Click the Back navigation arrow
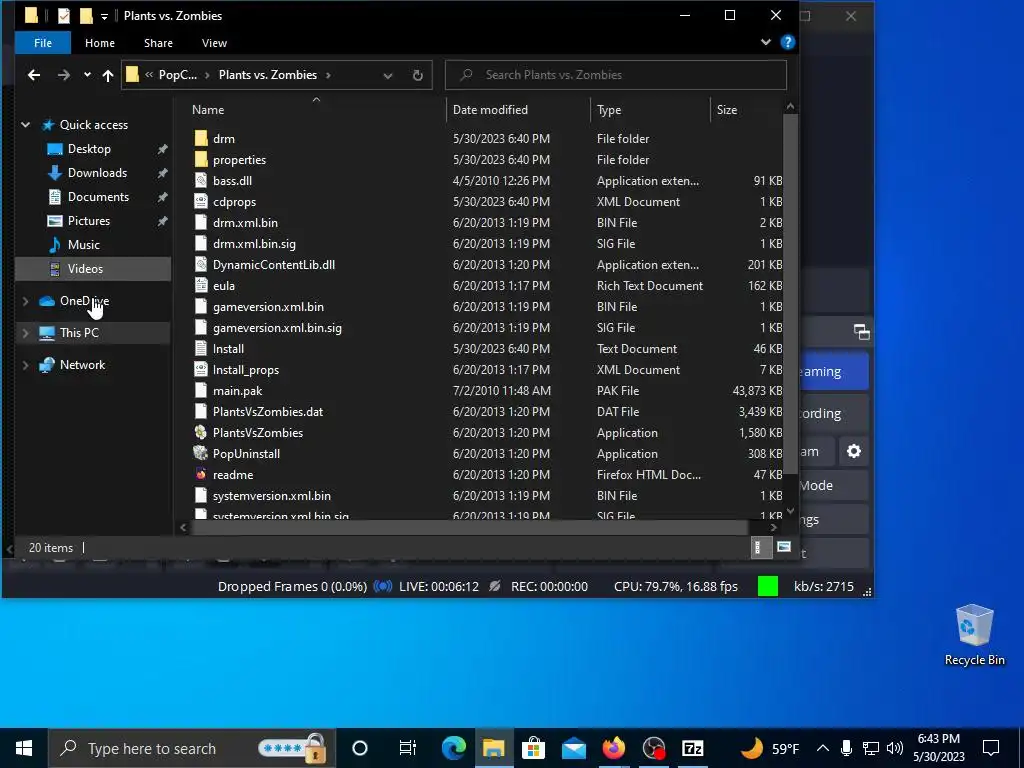Viewport: 1024px width, 768px height. click(x=34, y=75)
